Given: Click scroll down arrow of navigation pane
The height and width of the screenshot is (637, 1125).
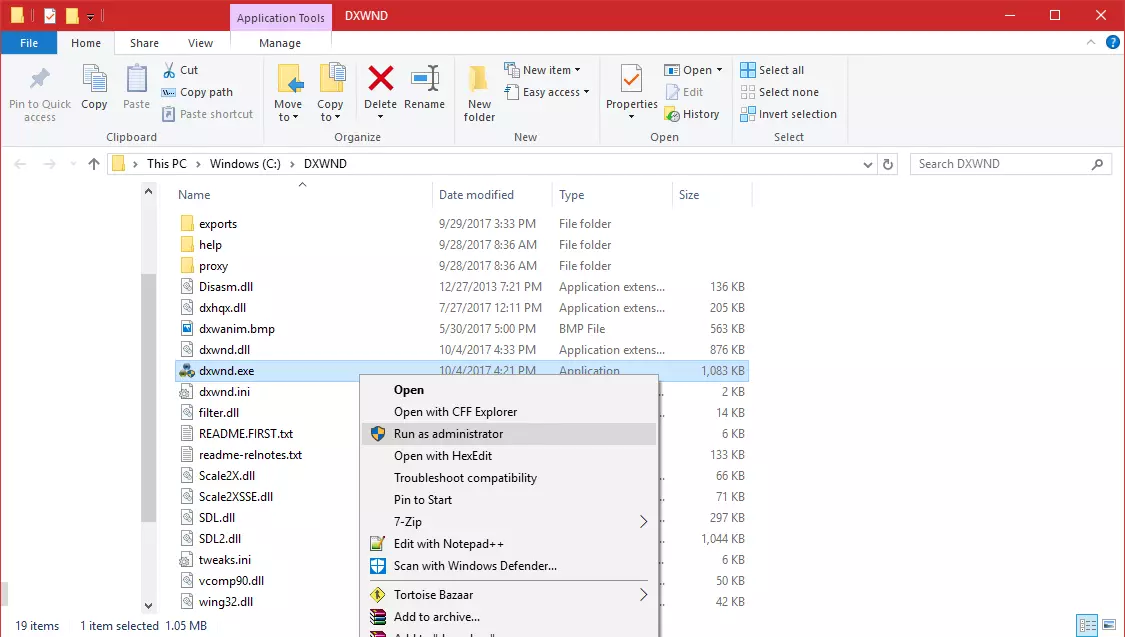Looking at the screenshot, I should (148, 606).
